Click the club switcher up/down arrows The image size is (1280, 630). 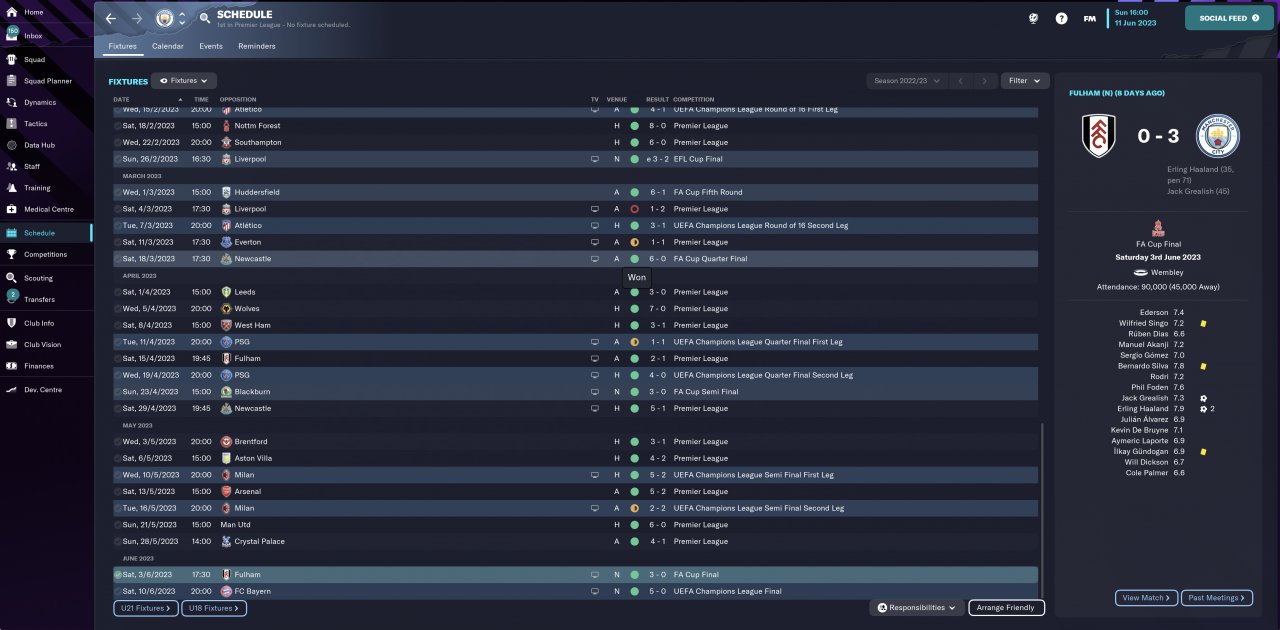click(182, 18)
